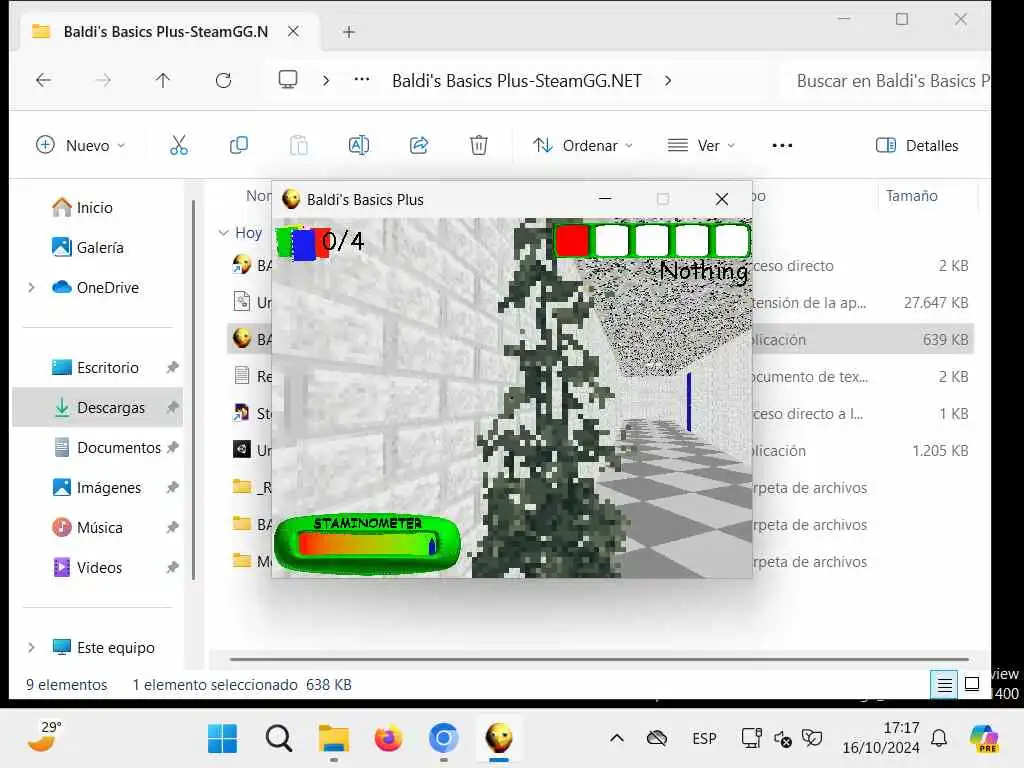Click Baldi's Basics Plus-SteamGG.NET breadcrumb

517,80
